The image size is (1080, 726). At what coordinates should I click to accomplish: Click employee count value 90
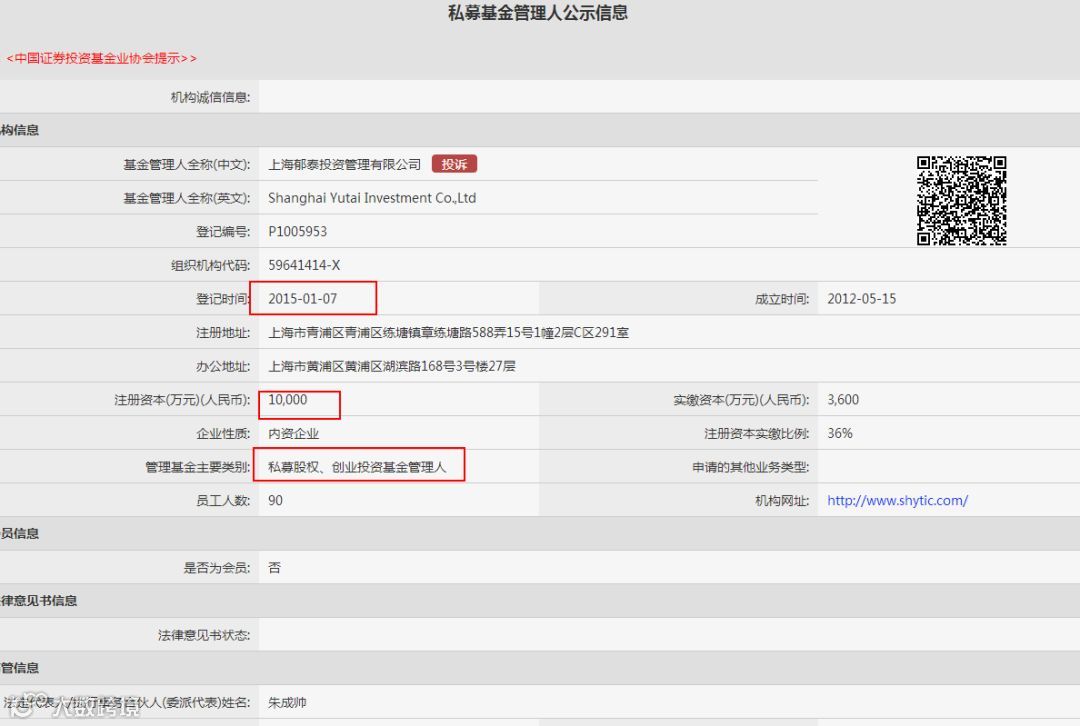(276, 501)
